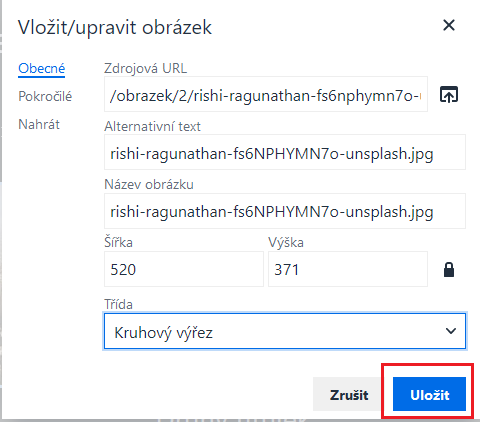The image size is (480, 422).
Task: Focus the Zdrojová URL input field
Action: point(266,94)
